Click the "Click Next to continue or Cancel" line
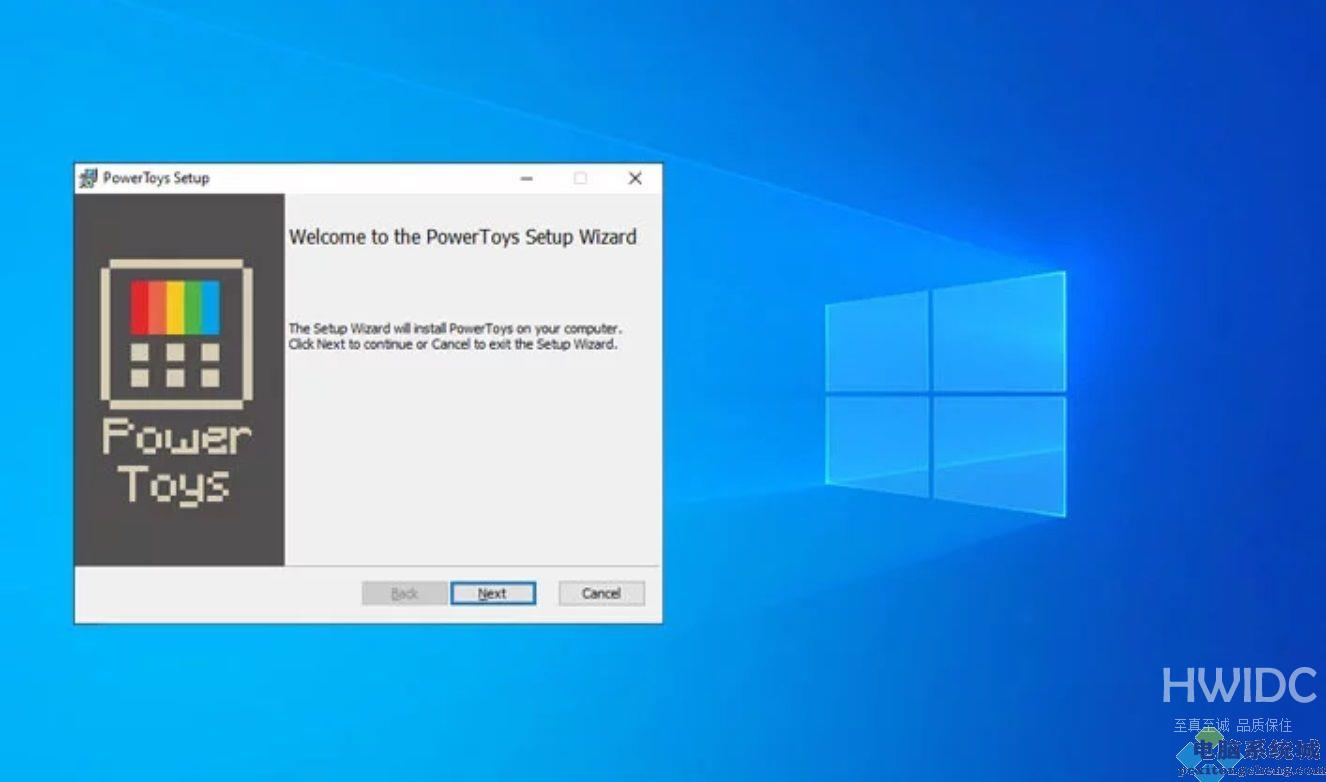Image resolution: width=1326 pixels, height=782 pixels. coord(453,344)
